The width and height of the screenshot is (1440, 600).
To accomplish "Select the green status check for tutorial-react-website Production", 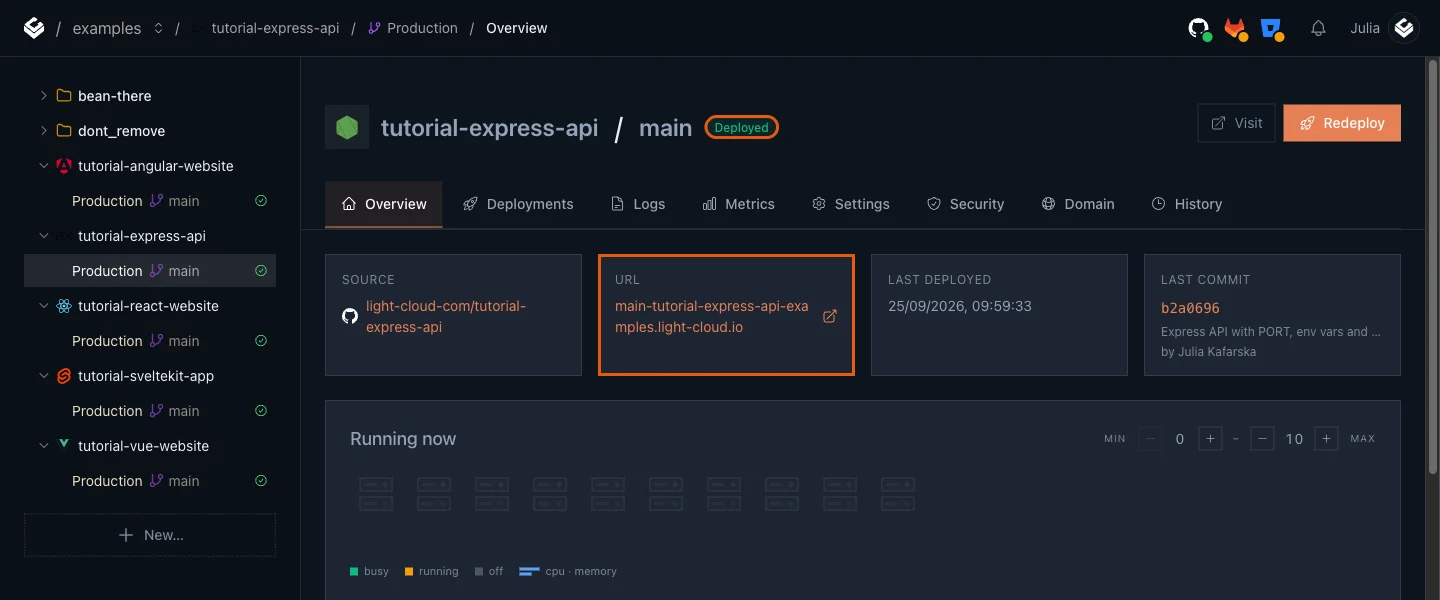I will [x=261, y=341].
